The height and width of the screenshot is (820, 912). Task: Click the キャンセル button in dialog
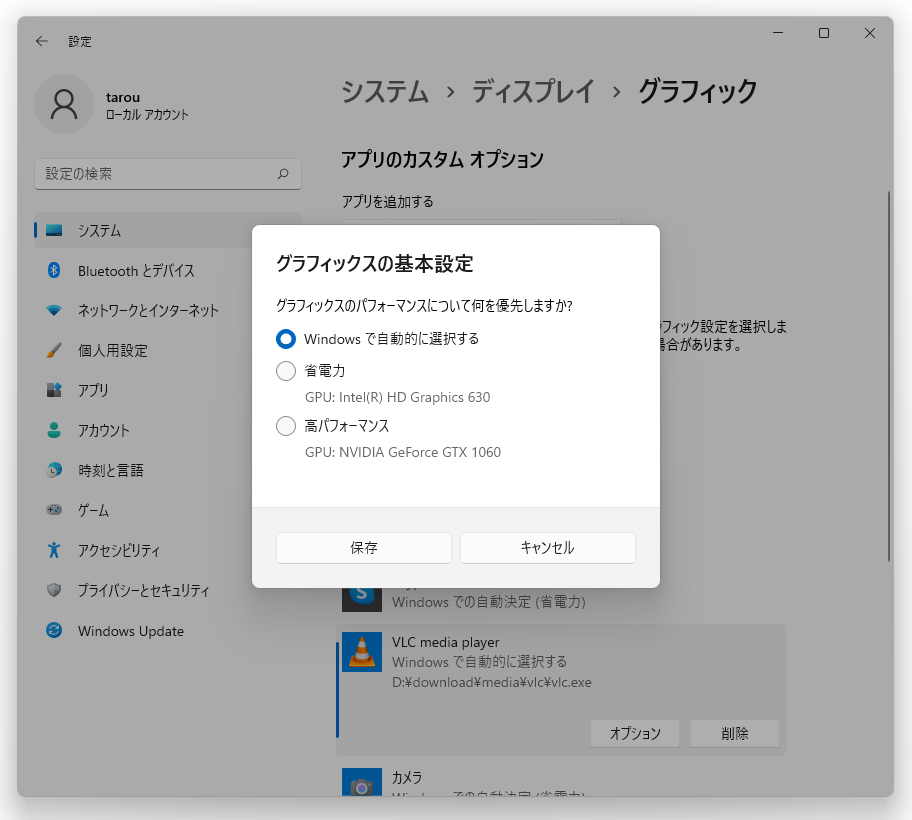click(547, 548)
